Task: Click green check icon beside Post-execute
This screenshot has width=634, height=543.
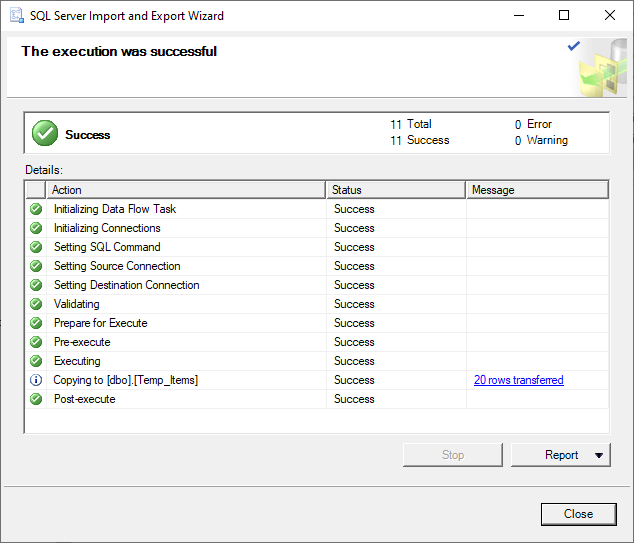Action: 36,399
